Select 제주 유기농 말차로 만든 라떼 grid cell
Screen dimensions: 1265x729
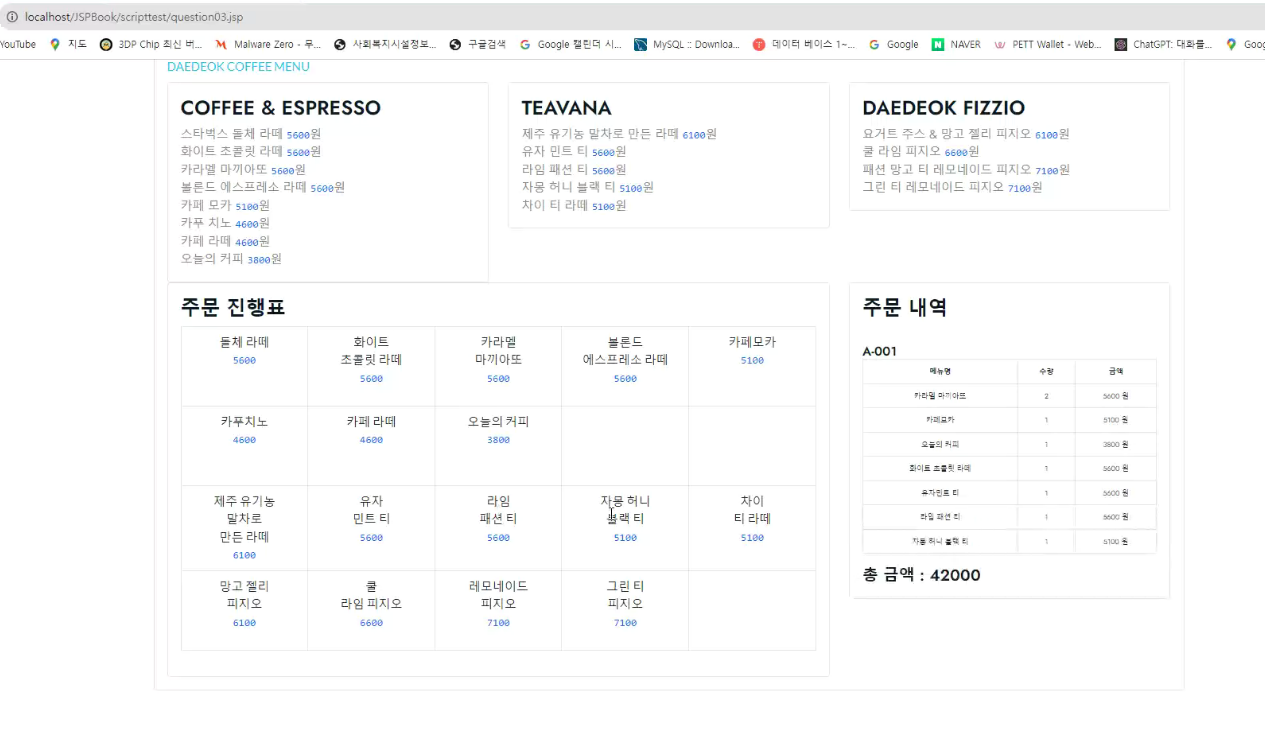[x=244, y=528]
